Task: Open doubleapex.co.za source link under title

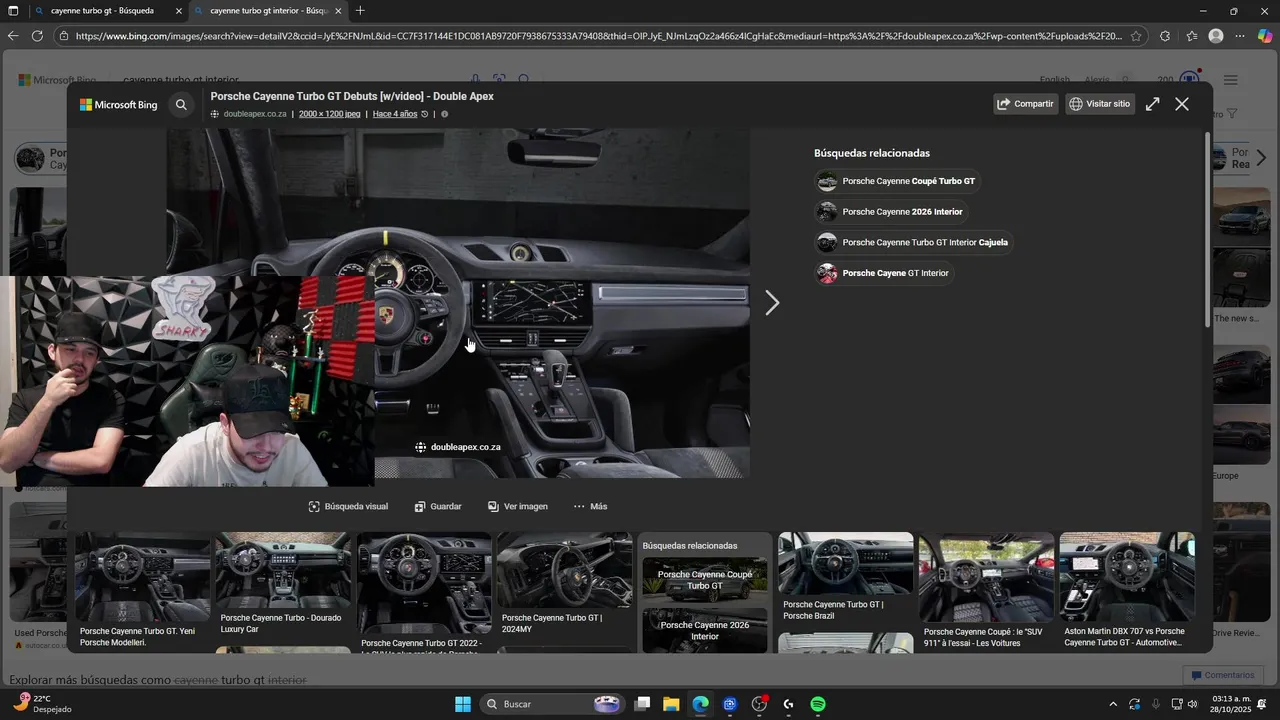Action: pos(255,114)
